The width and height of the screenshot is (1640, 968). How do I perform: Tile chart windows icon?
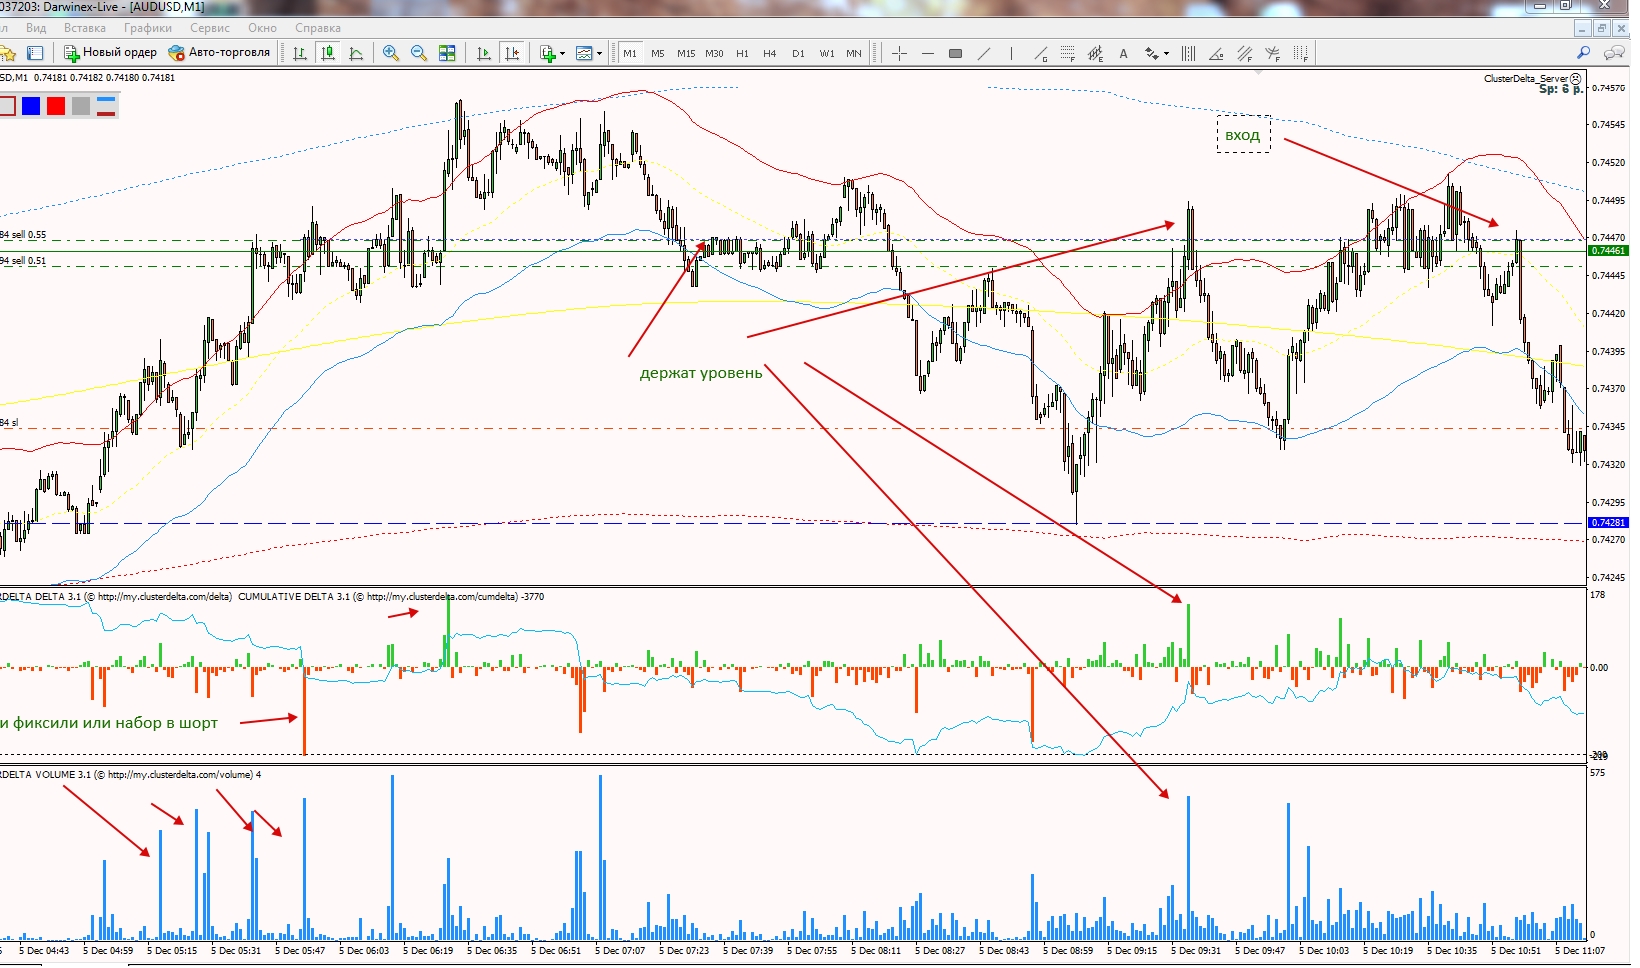[447, 53]
